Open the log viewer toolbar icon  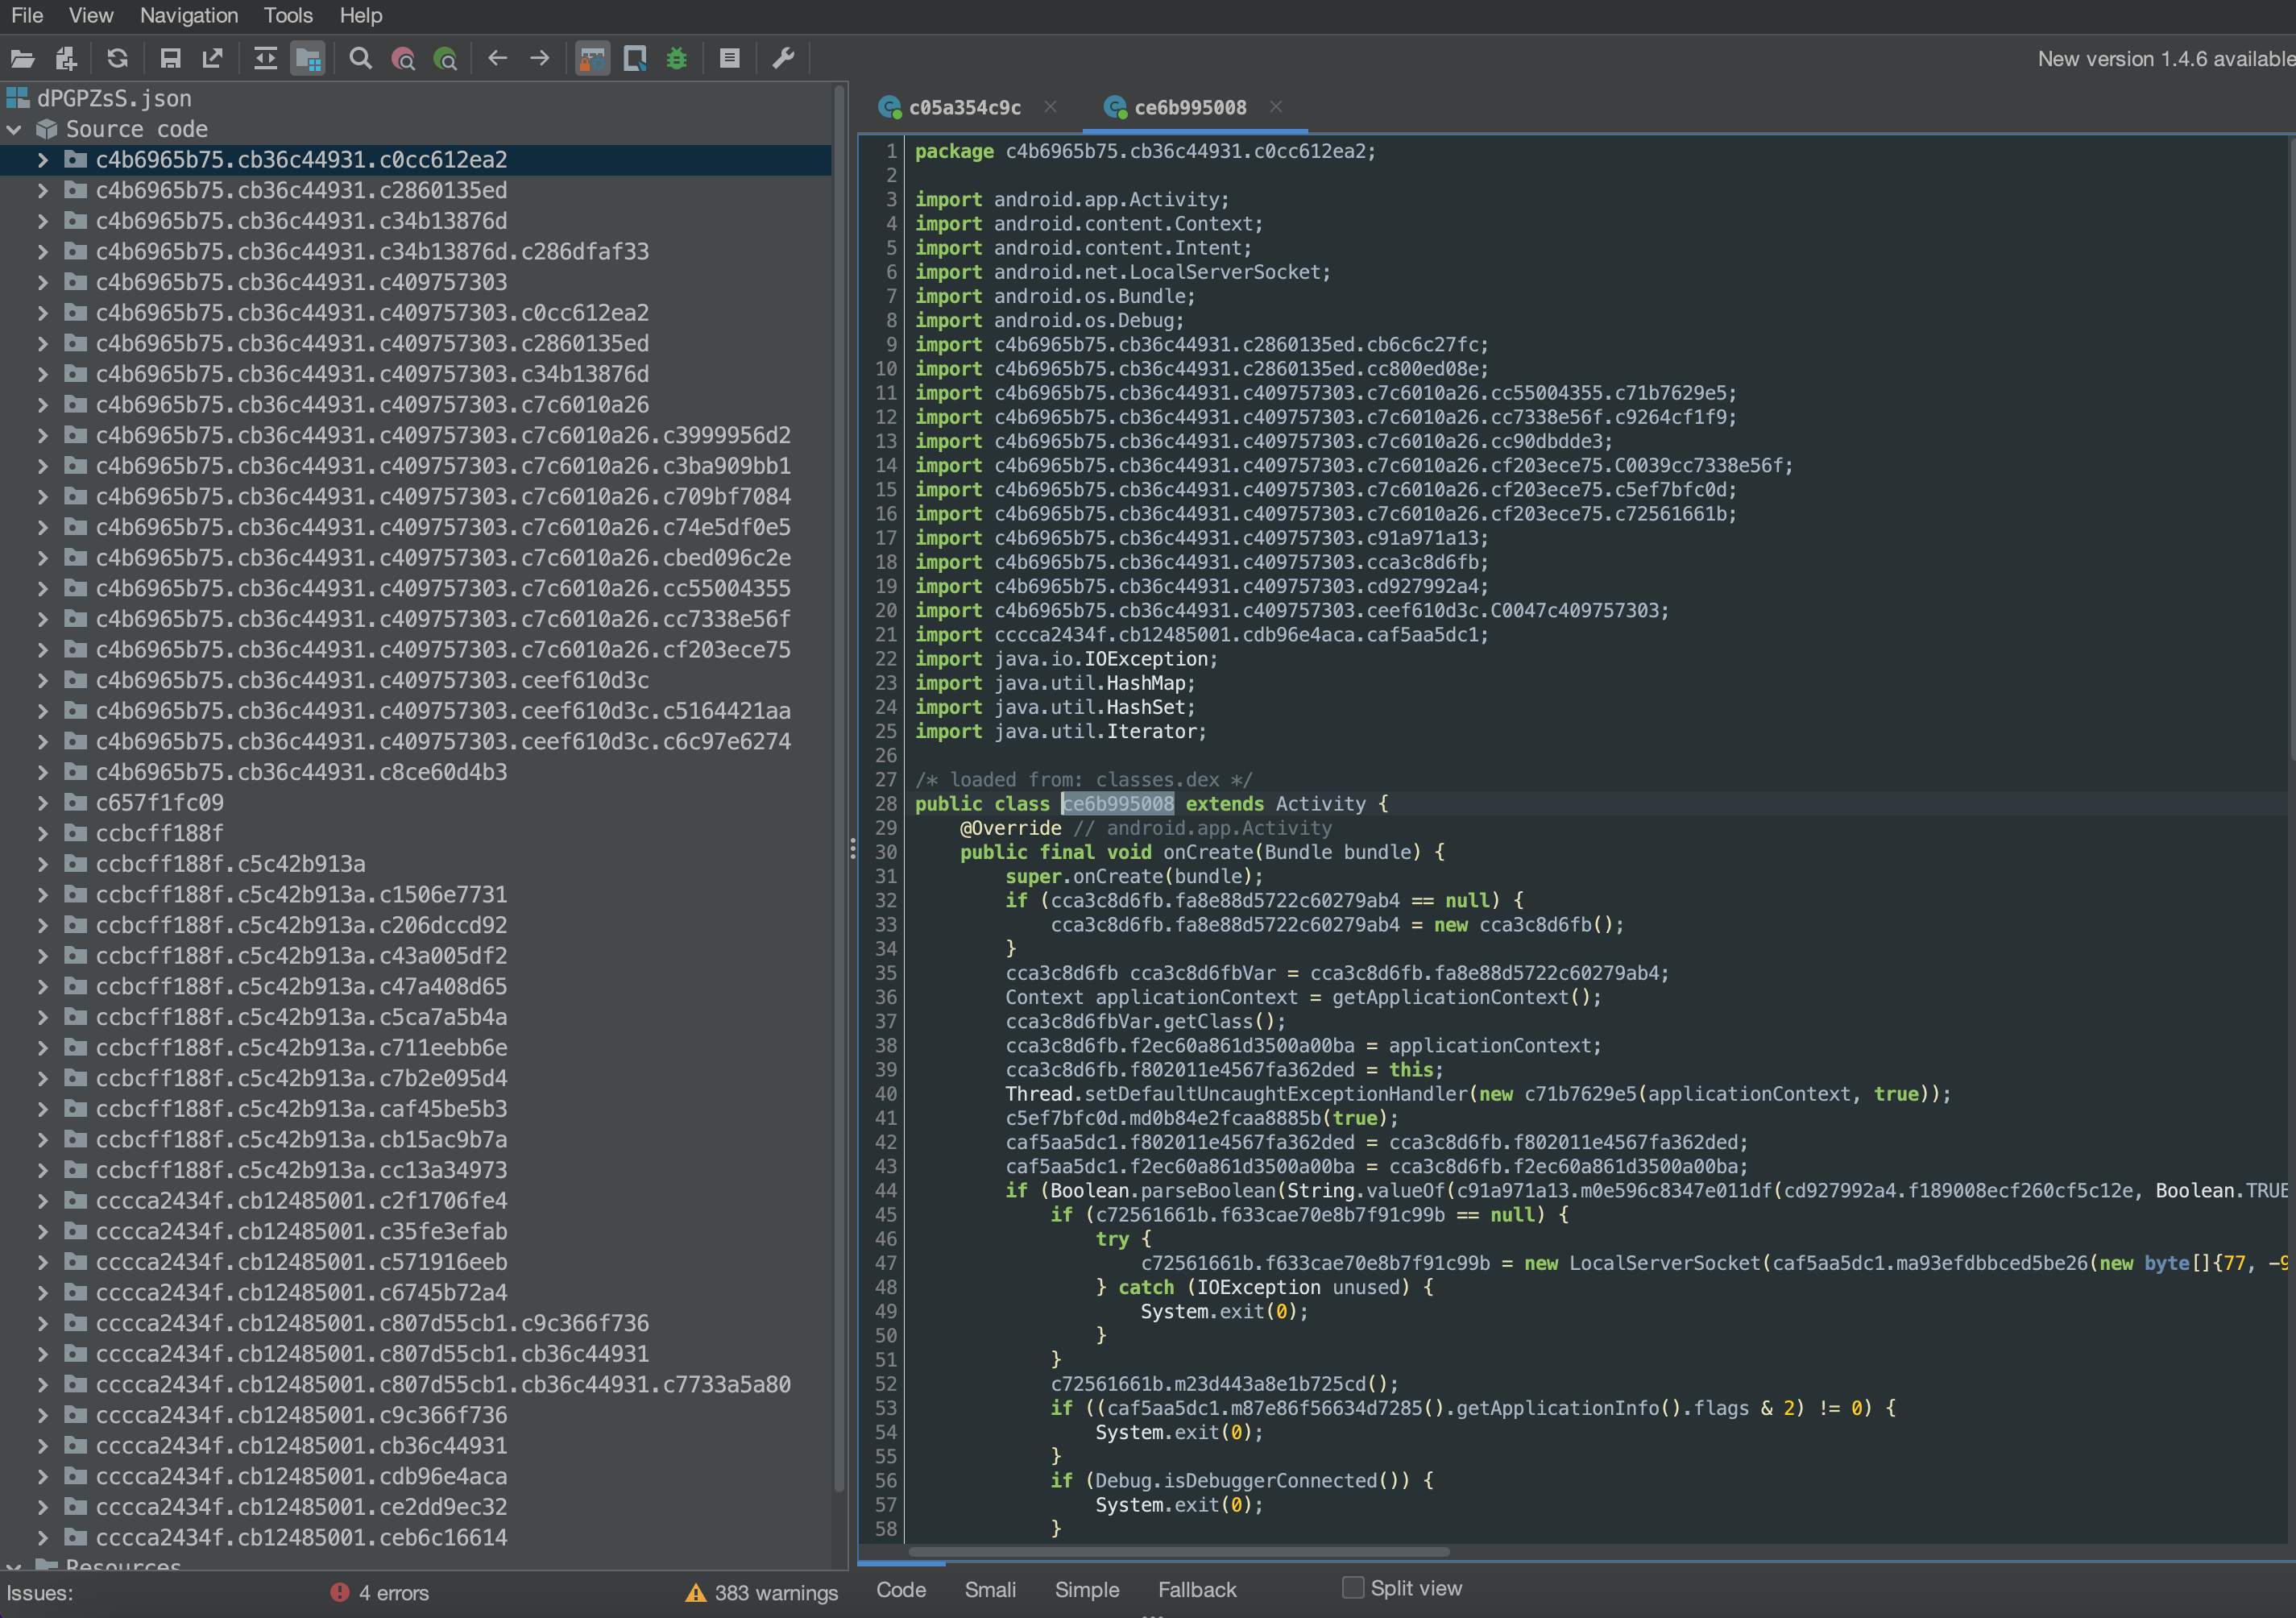coord(730,59)
